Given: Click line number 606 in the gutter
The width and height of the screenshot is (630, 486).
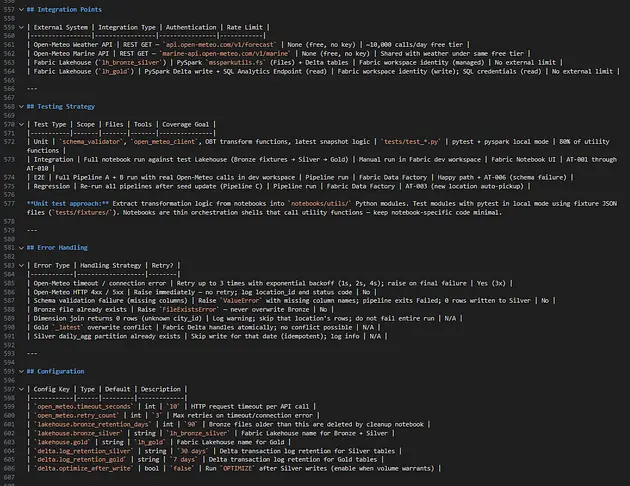Looking at the screenshot, I should coord(9,468).
